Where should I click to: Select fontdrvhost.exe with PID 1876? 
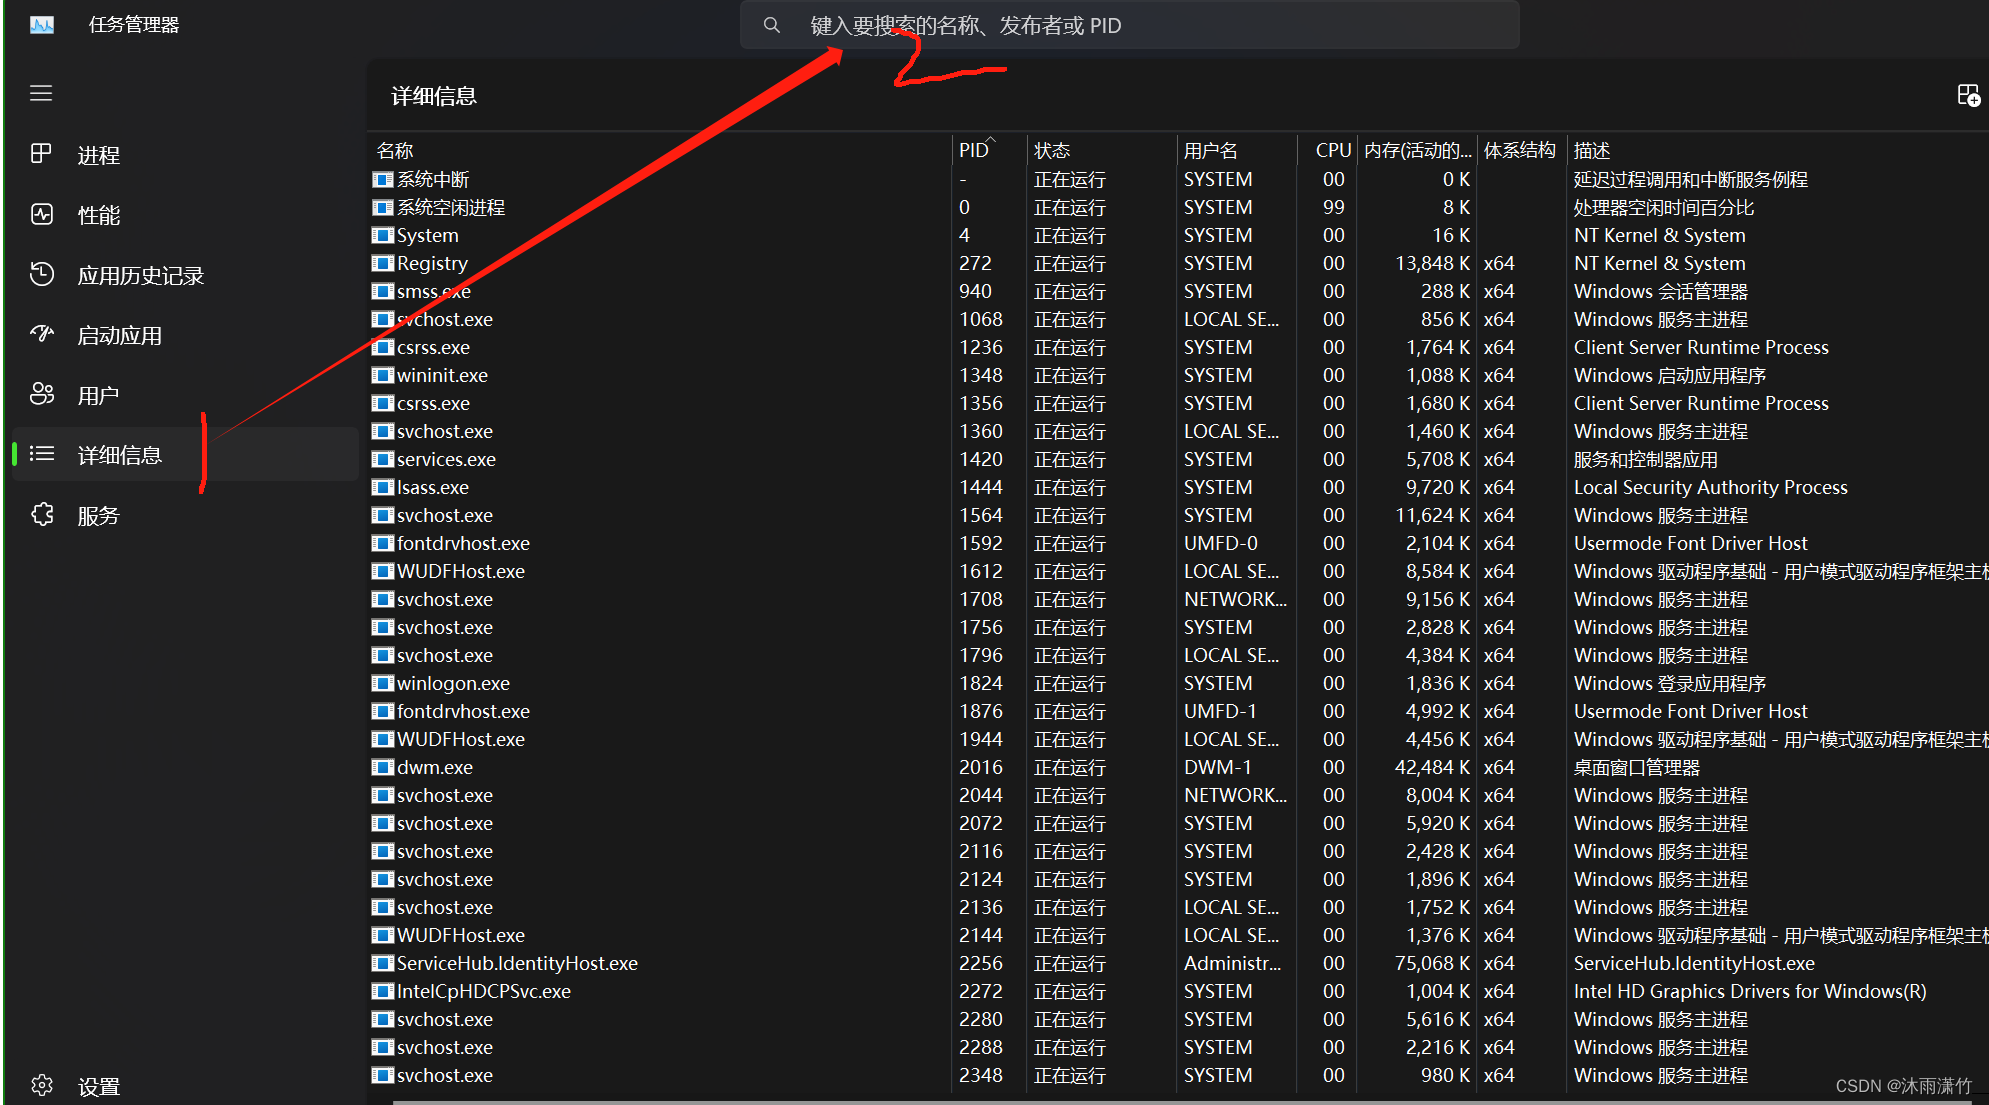click(x=1179, y=711)
